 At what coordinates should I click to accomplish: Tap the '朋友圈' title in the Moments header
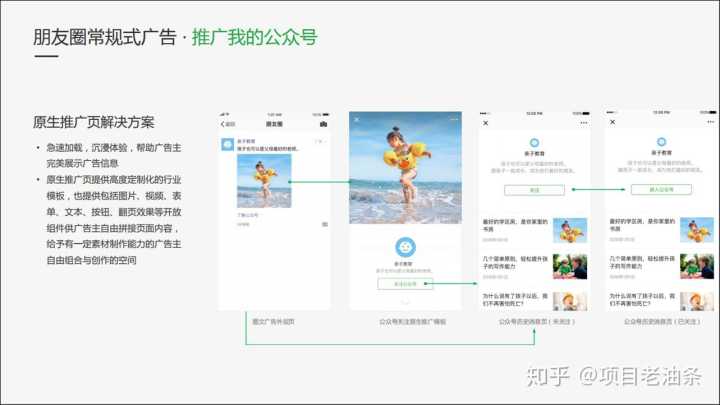pyautogui.click(x=274, y=124)
